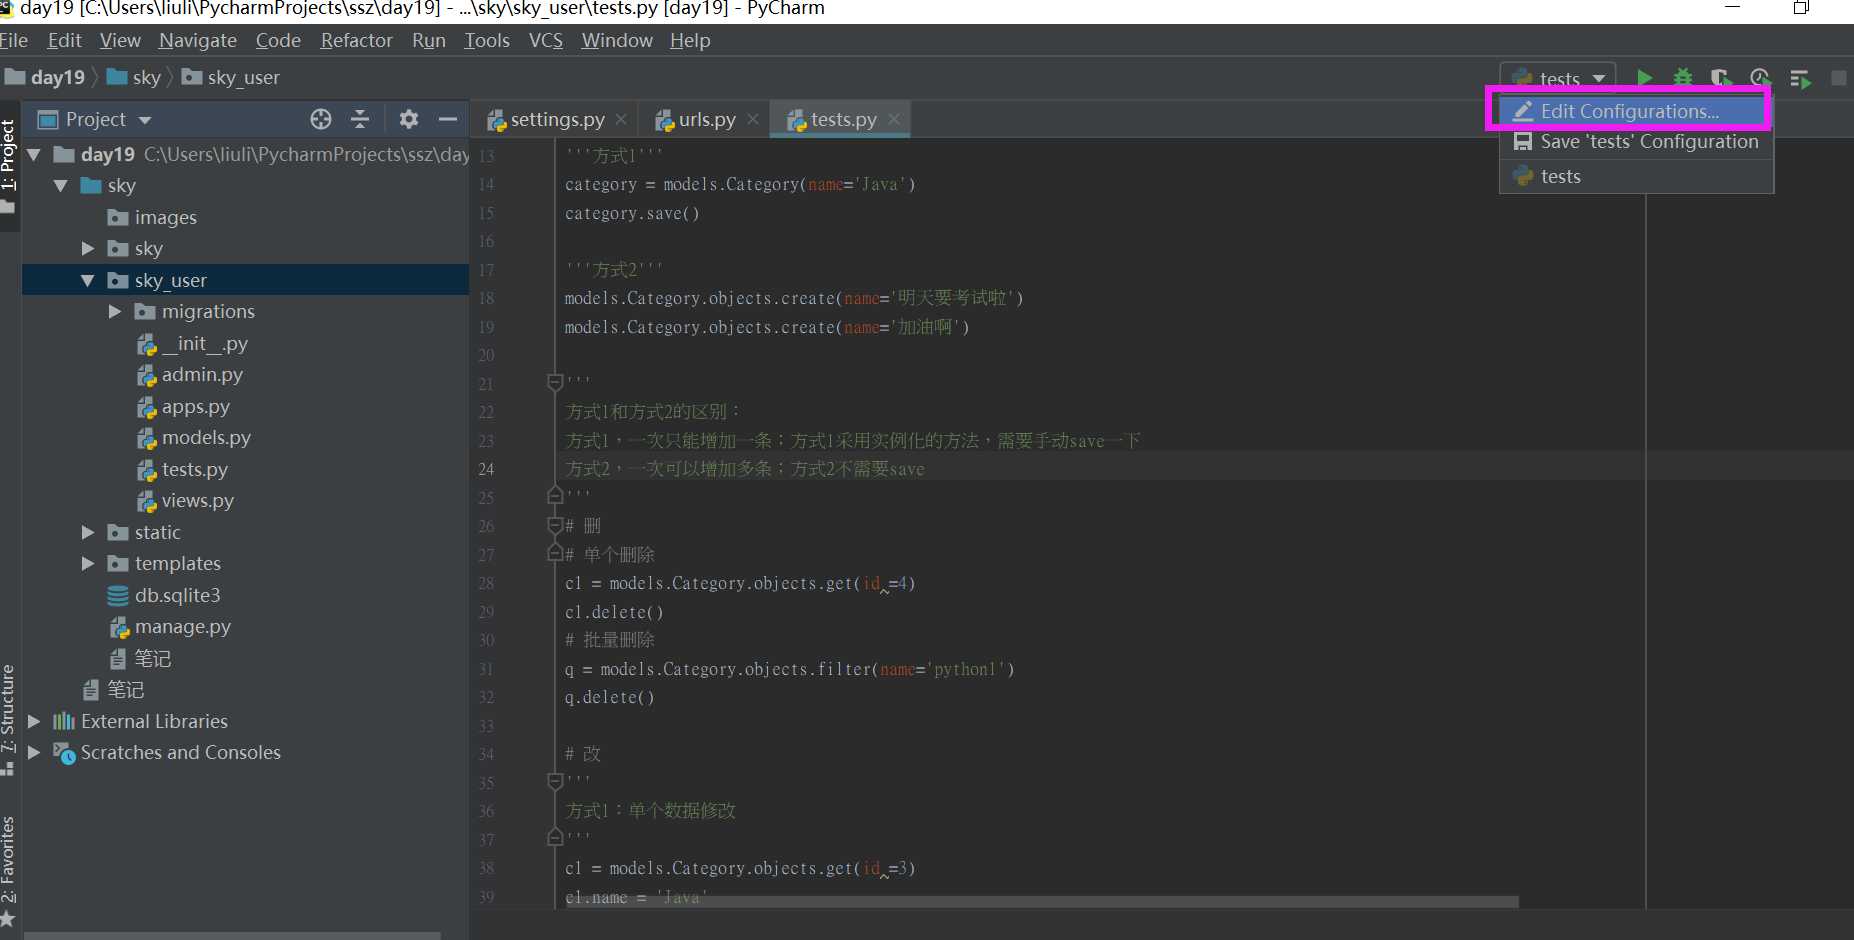Click the Profile run icon
The height and width of the screenshot is (940, 1854).
(x=1760, y=77)
